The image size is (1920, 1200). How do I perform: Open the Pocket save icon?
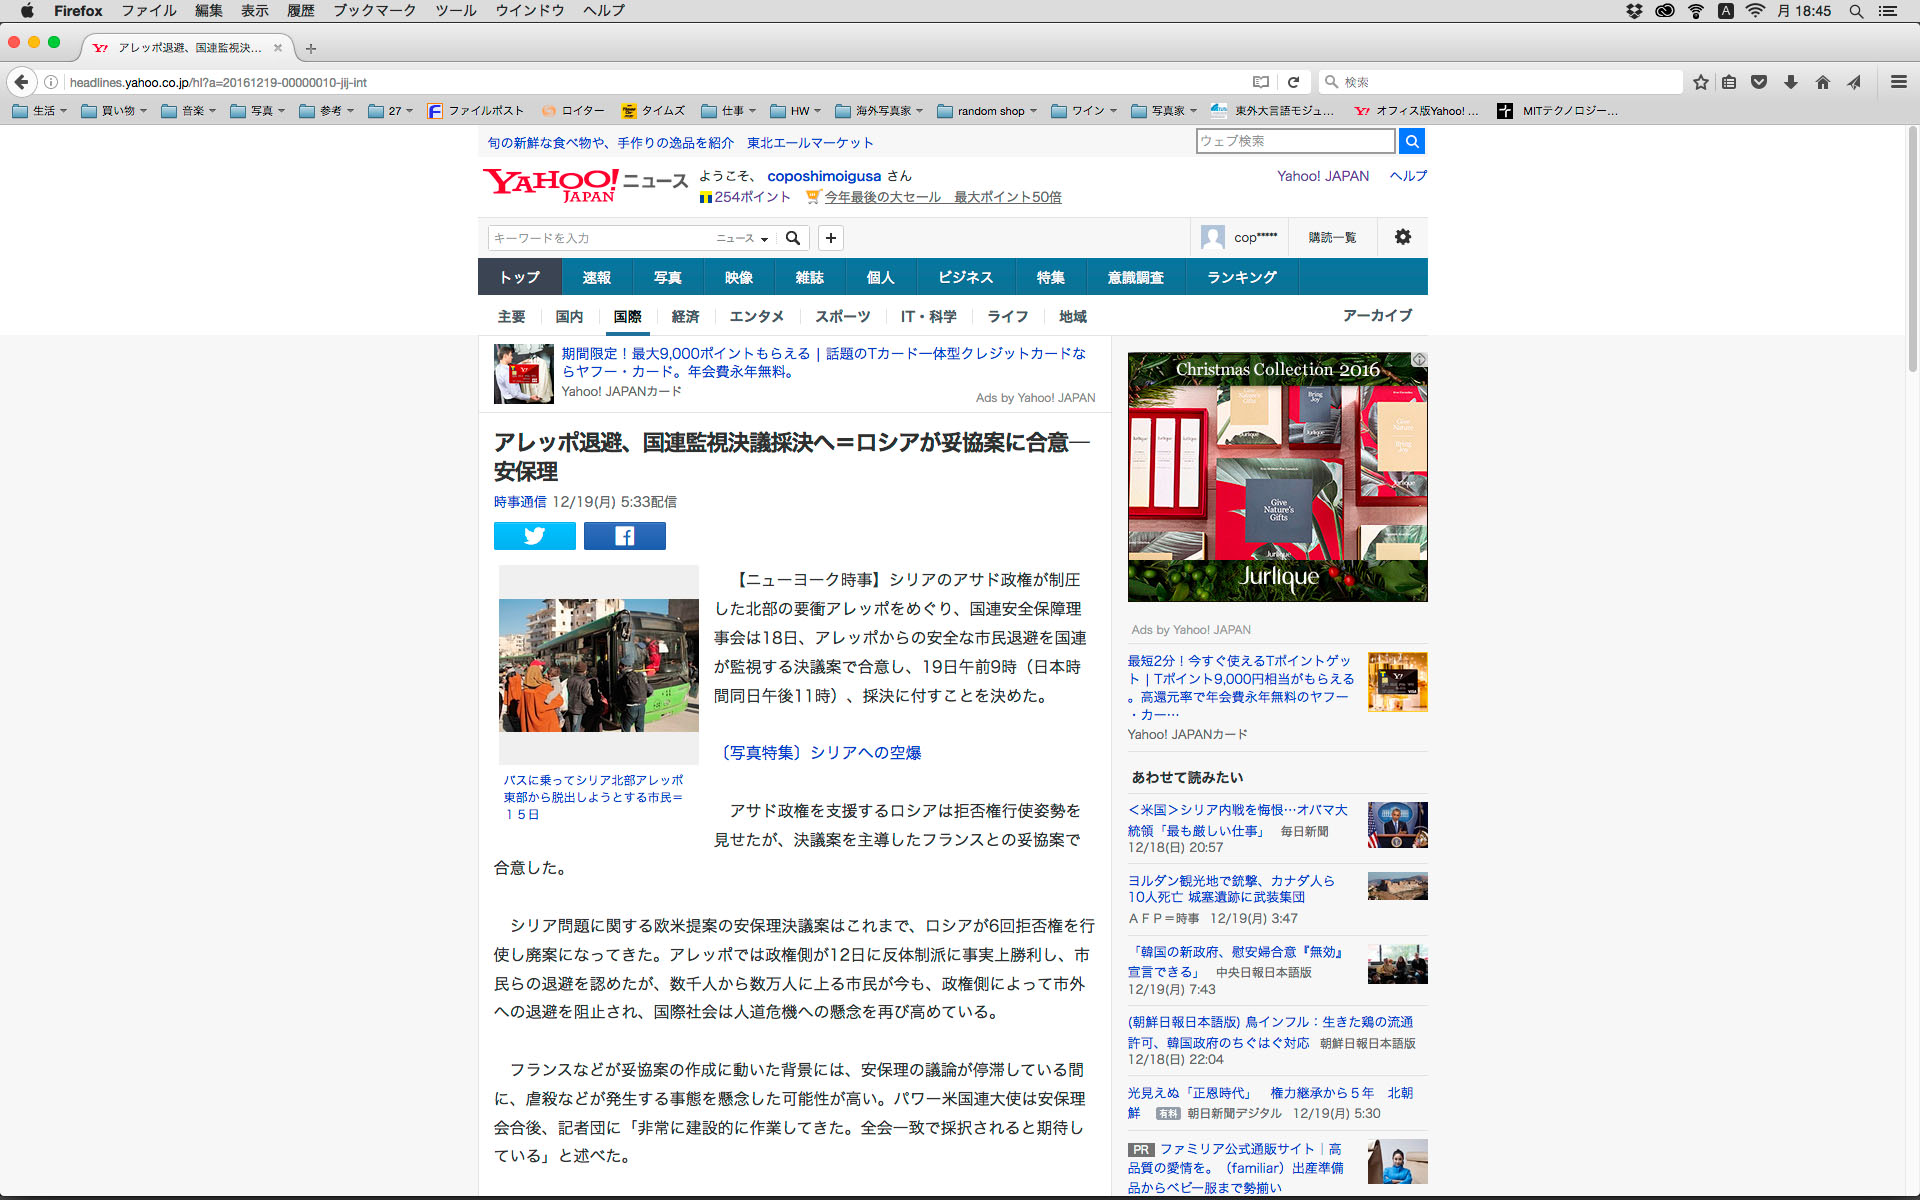coord(1759,82)
